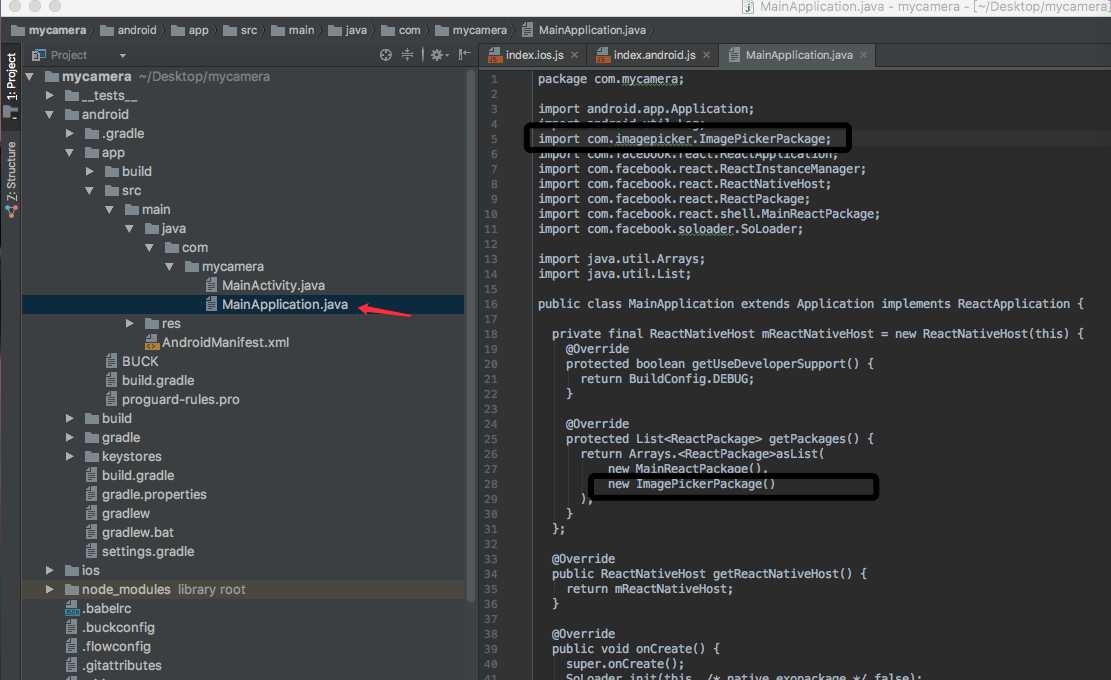1111x680 pixels.
Task: Select the AndroidManifest.xml file
Action: click(225, 342)
